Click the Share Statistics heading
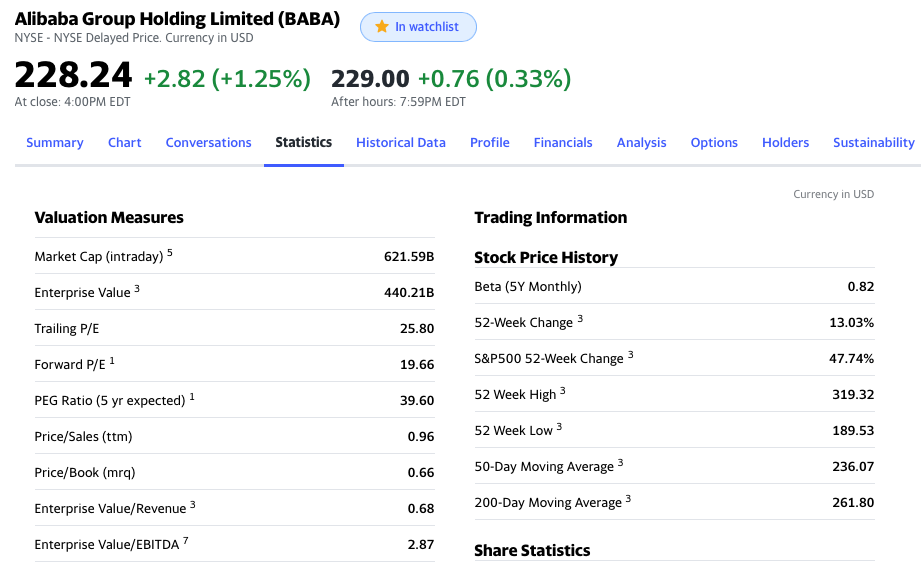 [532, 550]
